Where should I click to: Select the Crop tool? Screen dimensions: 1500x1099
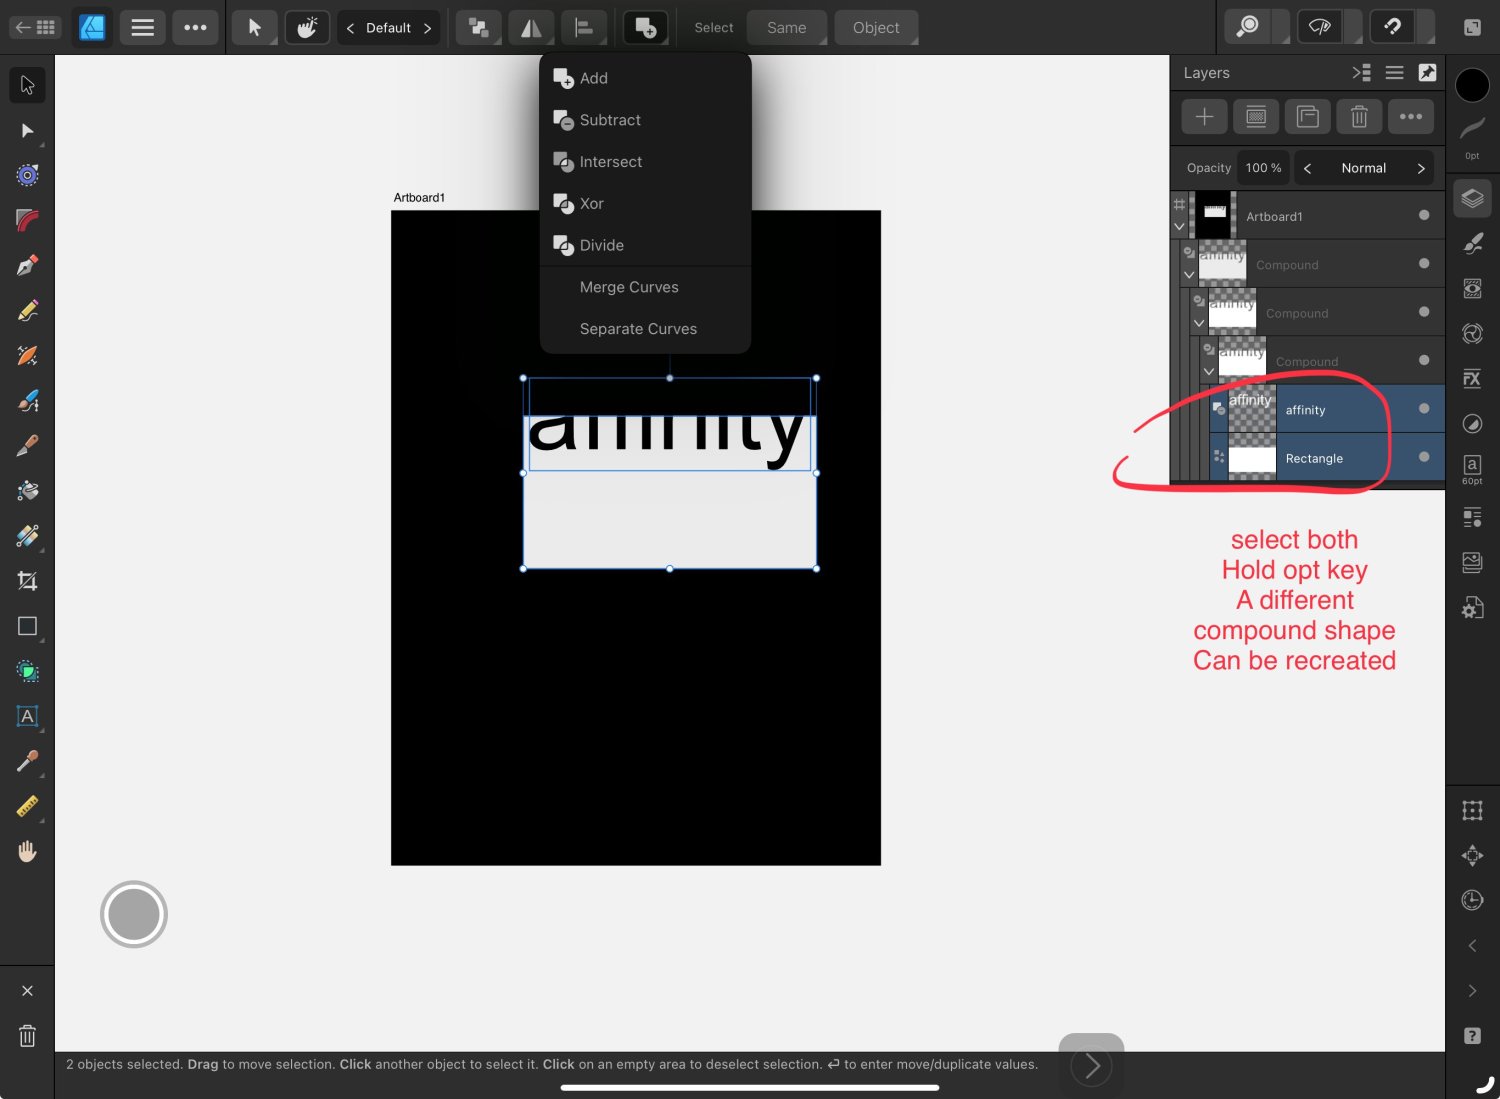pyautogui.click(x=27, y=581)
